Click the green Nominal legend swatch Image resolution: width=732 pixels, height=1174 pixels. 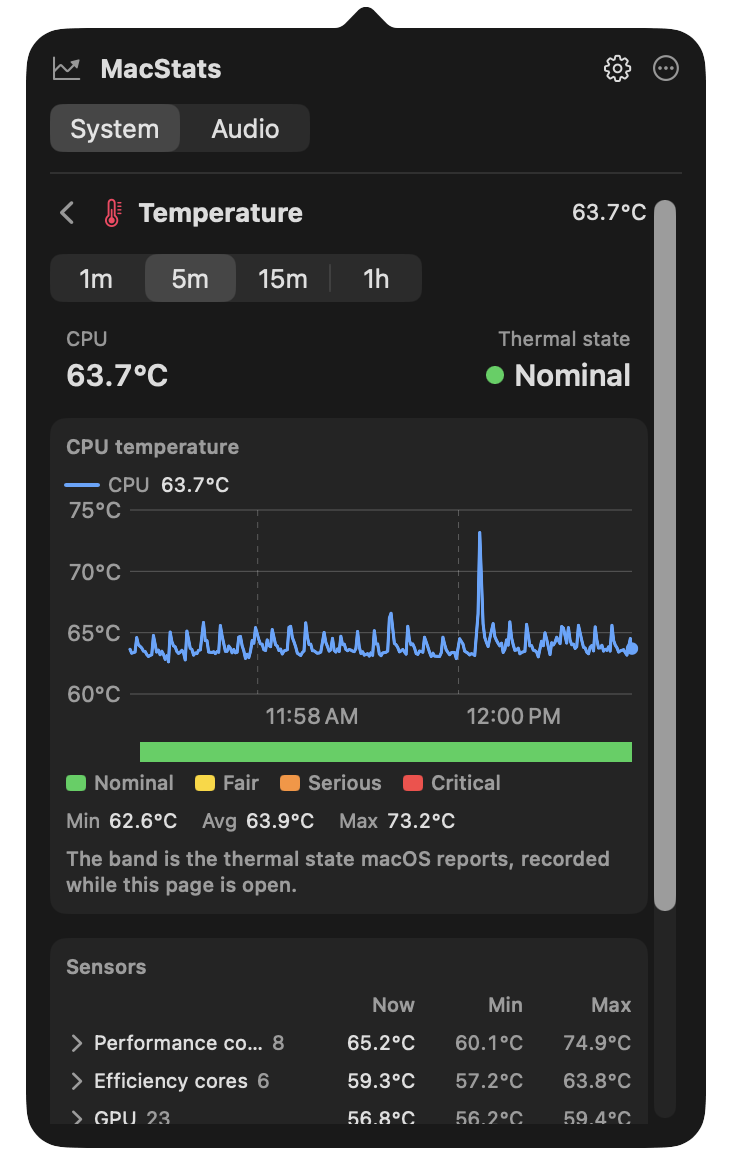[x=76, y=783]
